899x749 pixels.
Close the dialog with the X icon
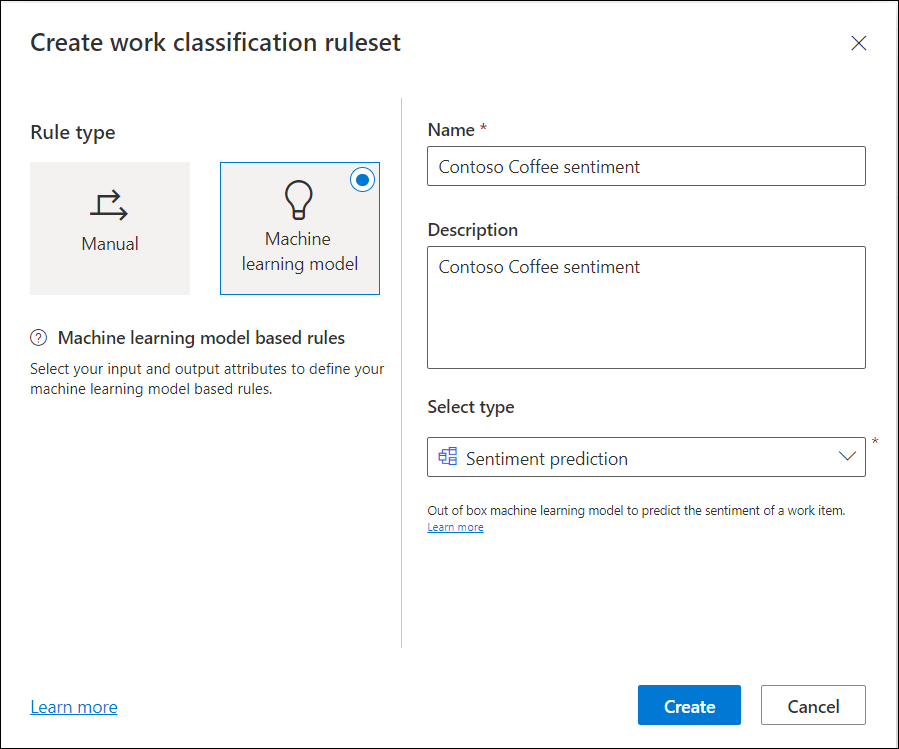(858, 43)
